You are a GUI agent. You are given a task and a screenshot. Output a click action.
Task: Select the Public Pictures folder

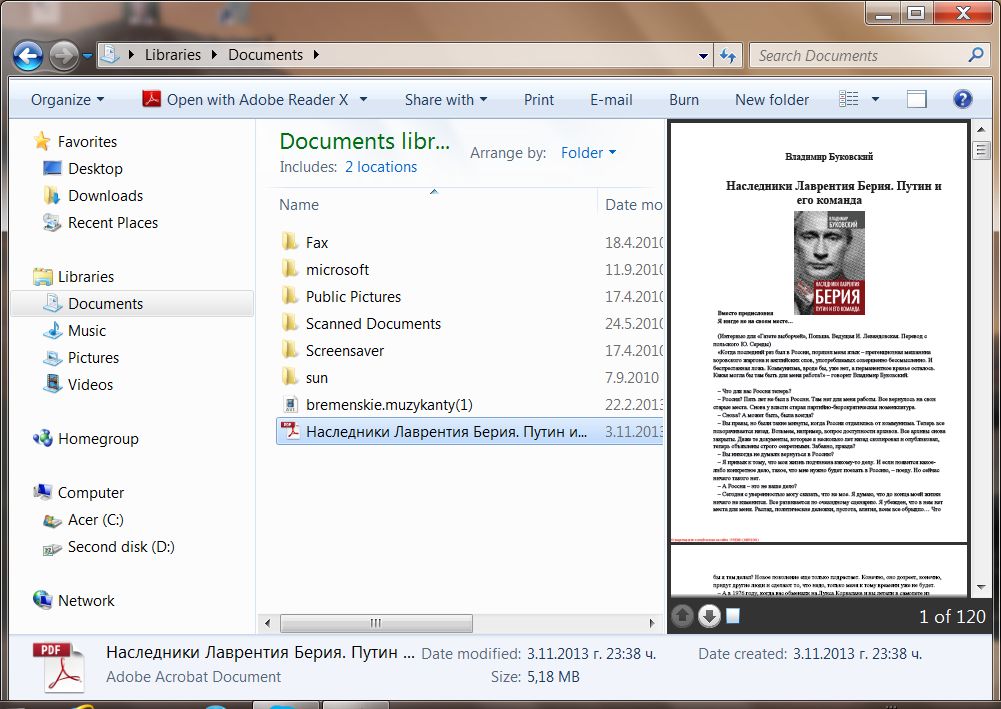(x=469, y=297)
